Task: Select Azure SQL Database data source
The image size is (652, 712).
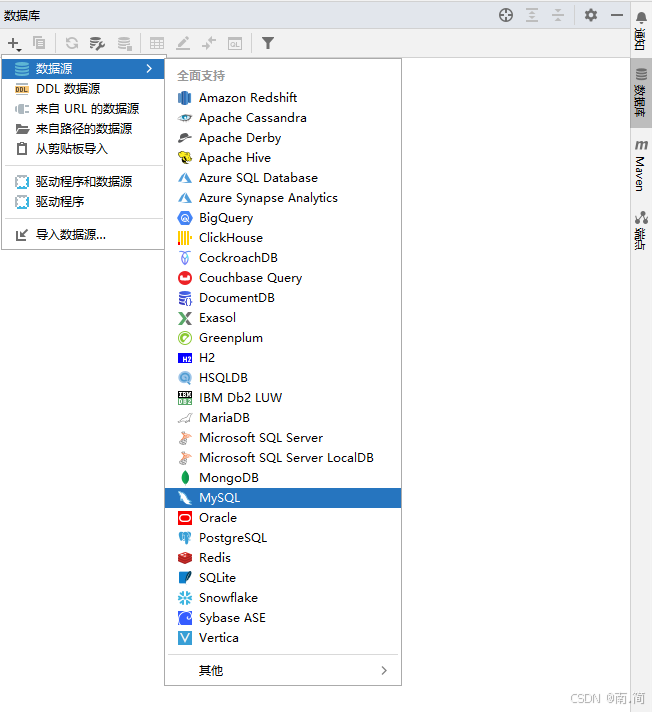Action: pyautogui.click(x=283, y=178)
